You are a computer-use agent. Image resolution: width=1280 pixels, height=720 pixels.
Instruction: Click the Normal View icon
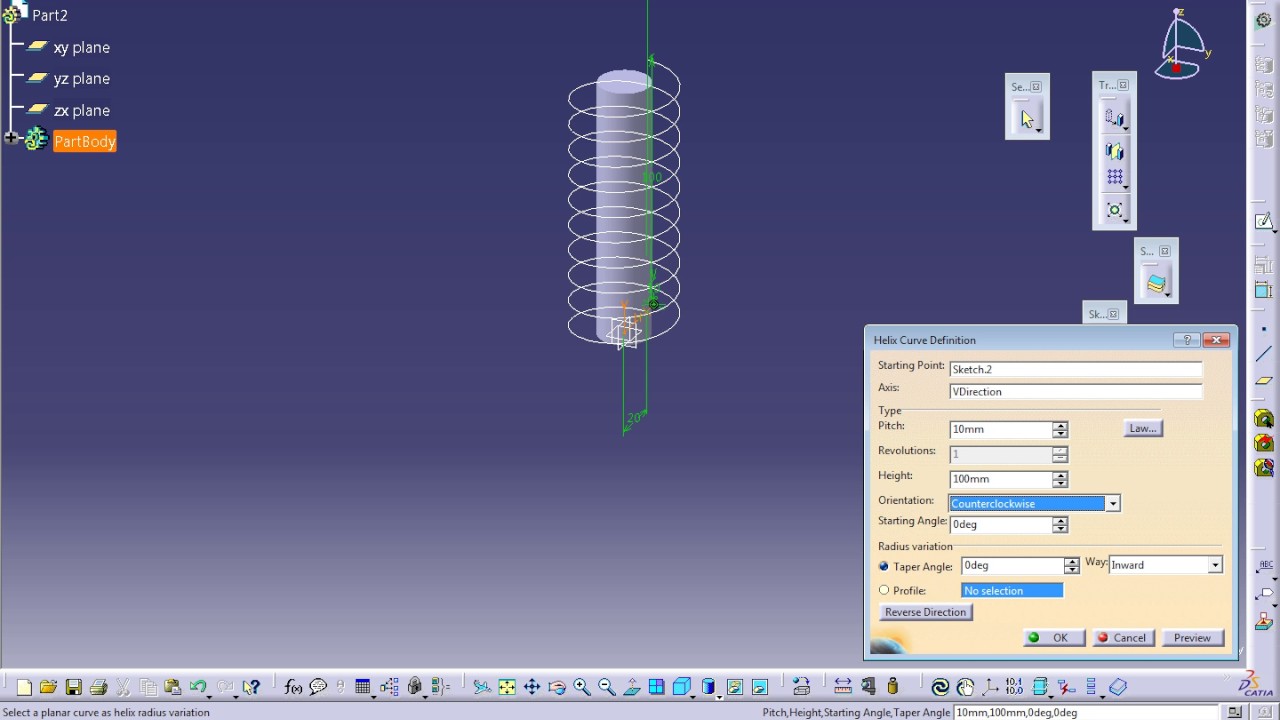click(632, 687)
